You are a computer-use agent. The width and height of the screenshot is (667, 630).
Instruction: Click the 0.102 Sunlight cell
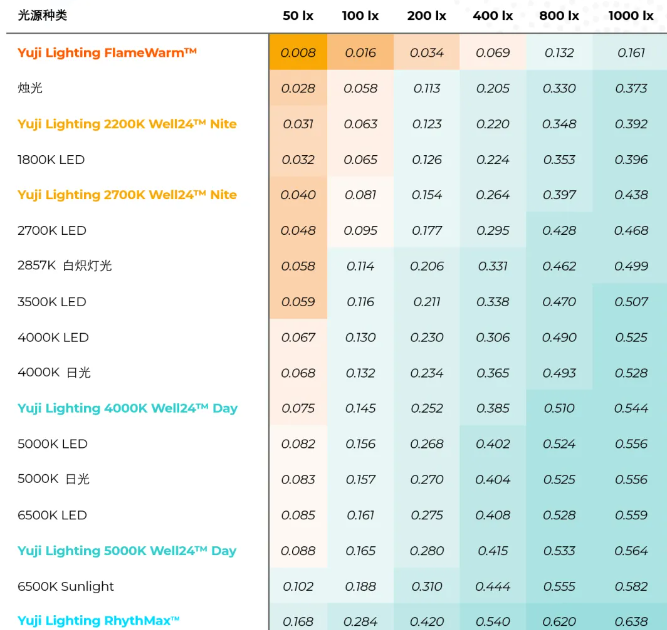click(x=298, y=587)
